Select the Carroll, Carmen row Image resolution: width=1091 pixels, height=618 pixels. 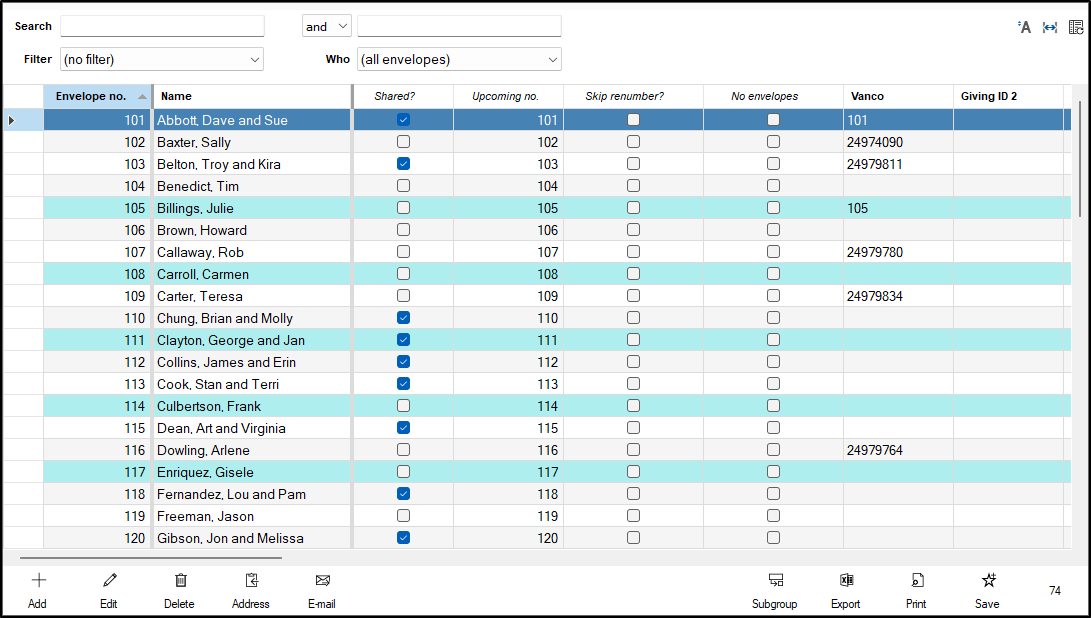(x=203, y=274)
